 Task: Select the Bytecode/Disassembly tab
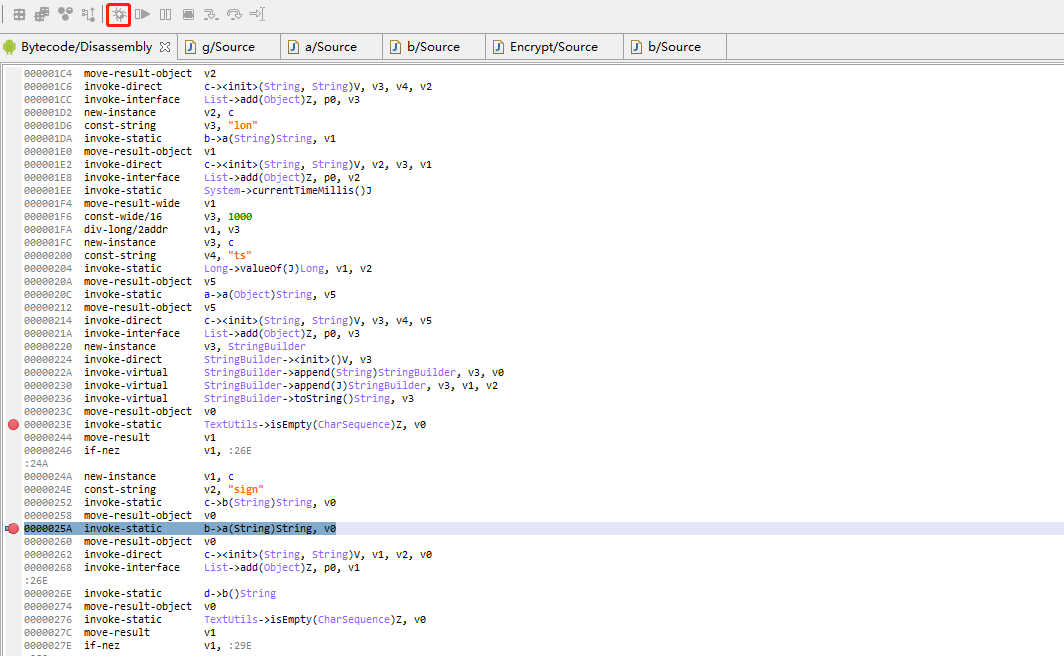pyautogui.click(x=86, y=47)
